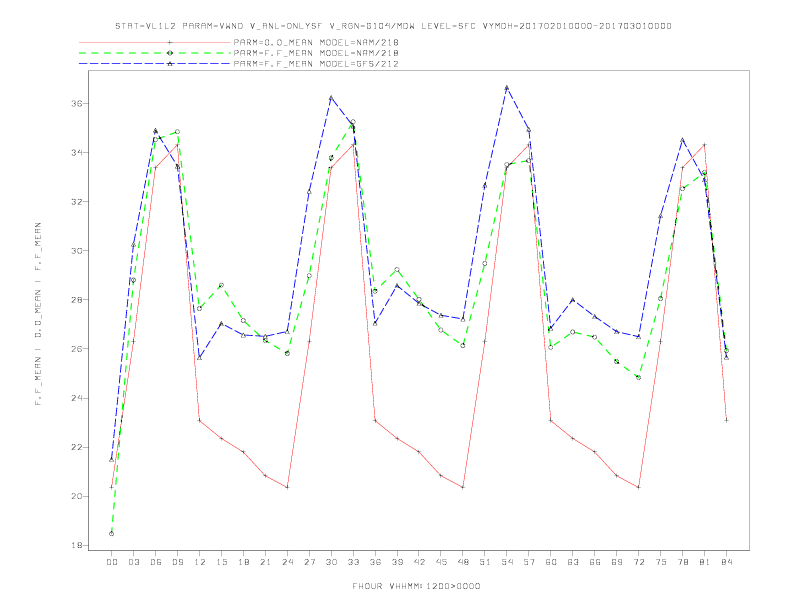The width and height of the screenshot is (792, 612).
Task: Click y-axis tick label 26
Action: [x=77, y=349]
